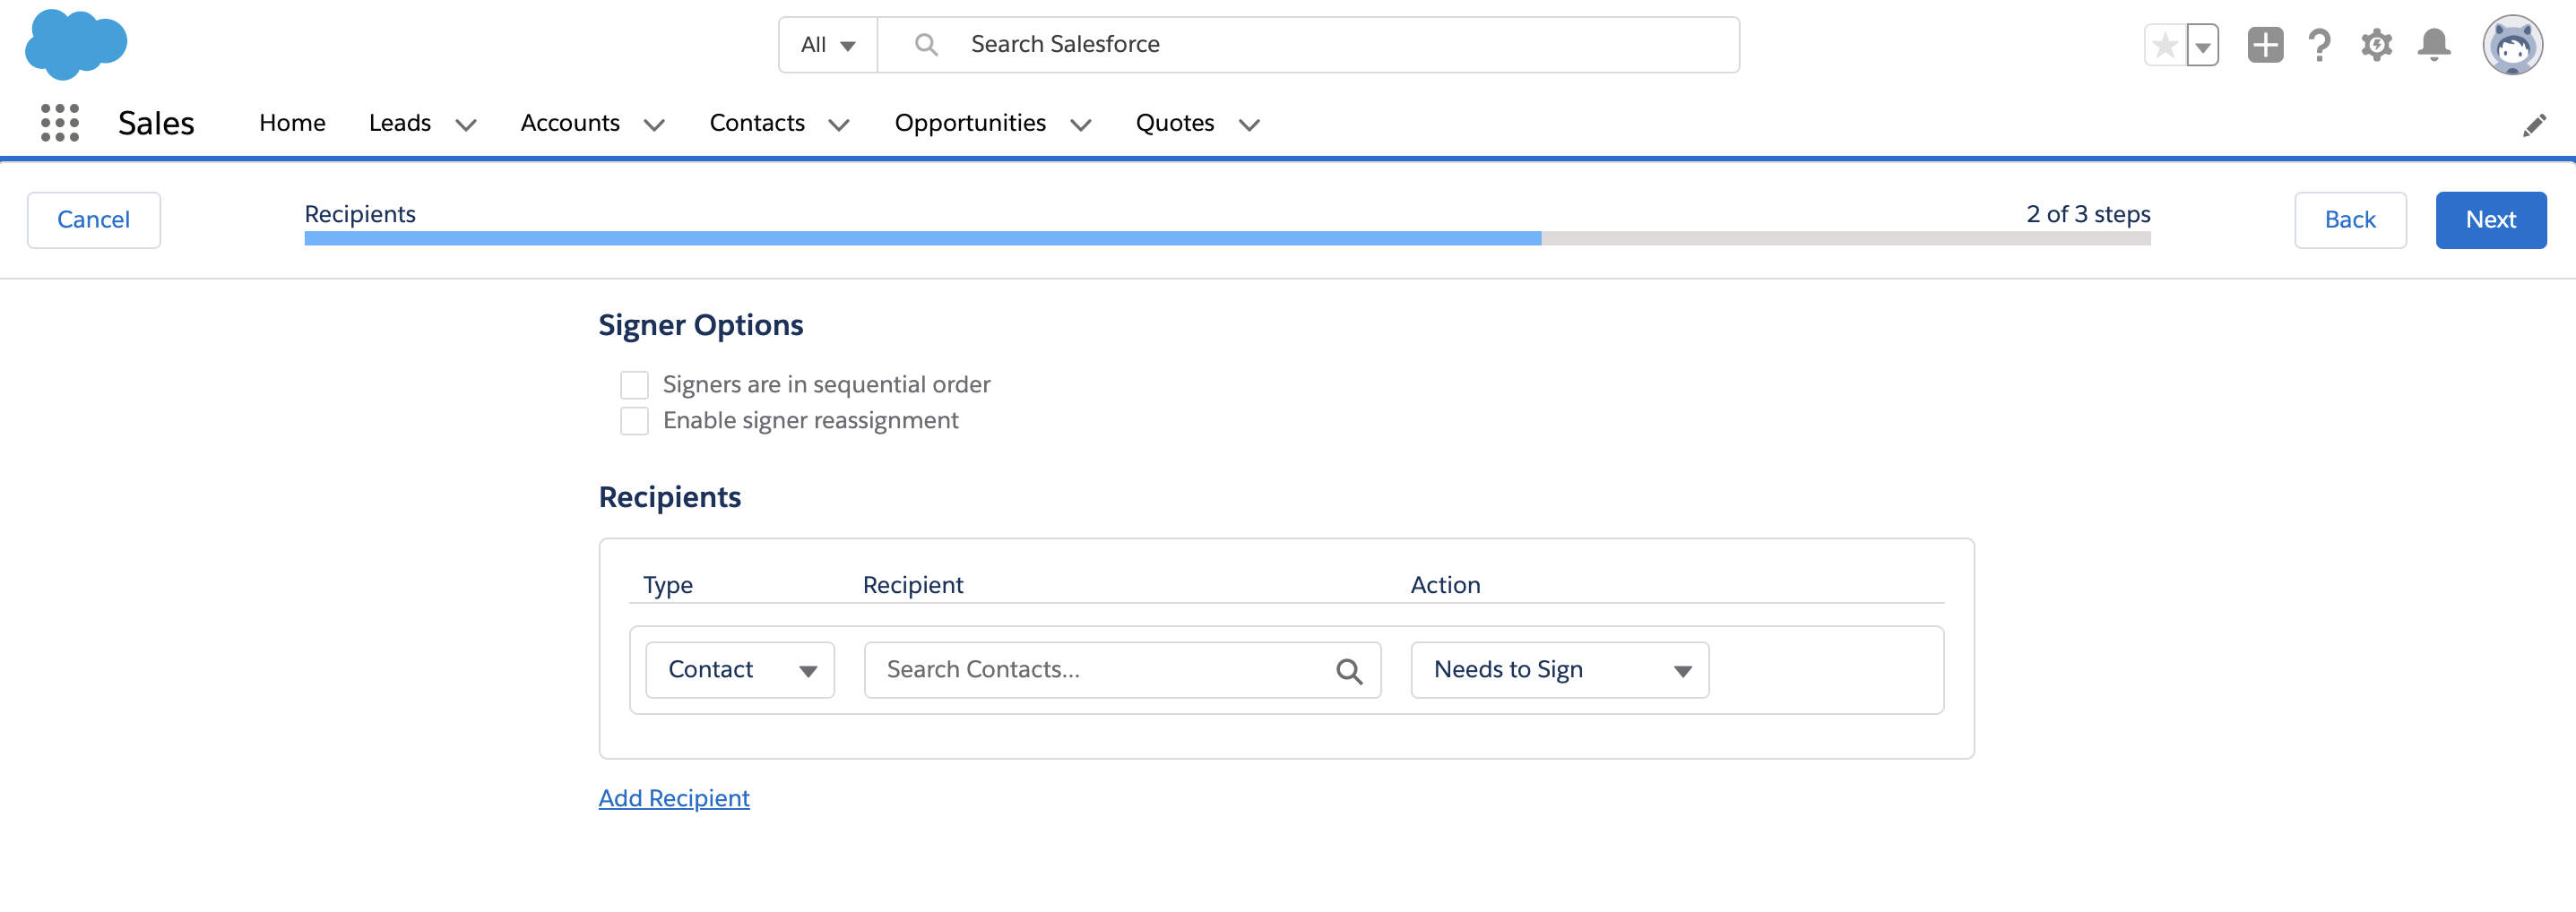Open the Setup gear icon
The width and height of the screenshot is (2576, 912).
click(2376, 45)
